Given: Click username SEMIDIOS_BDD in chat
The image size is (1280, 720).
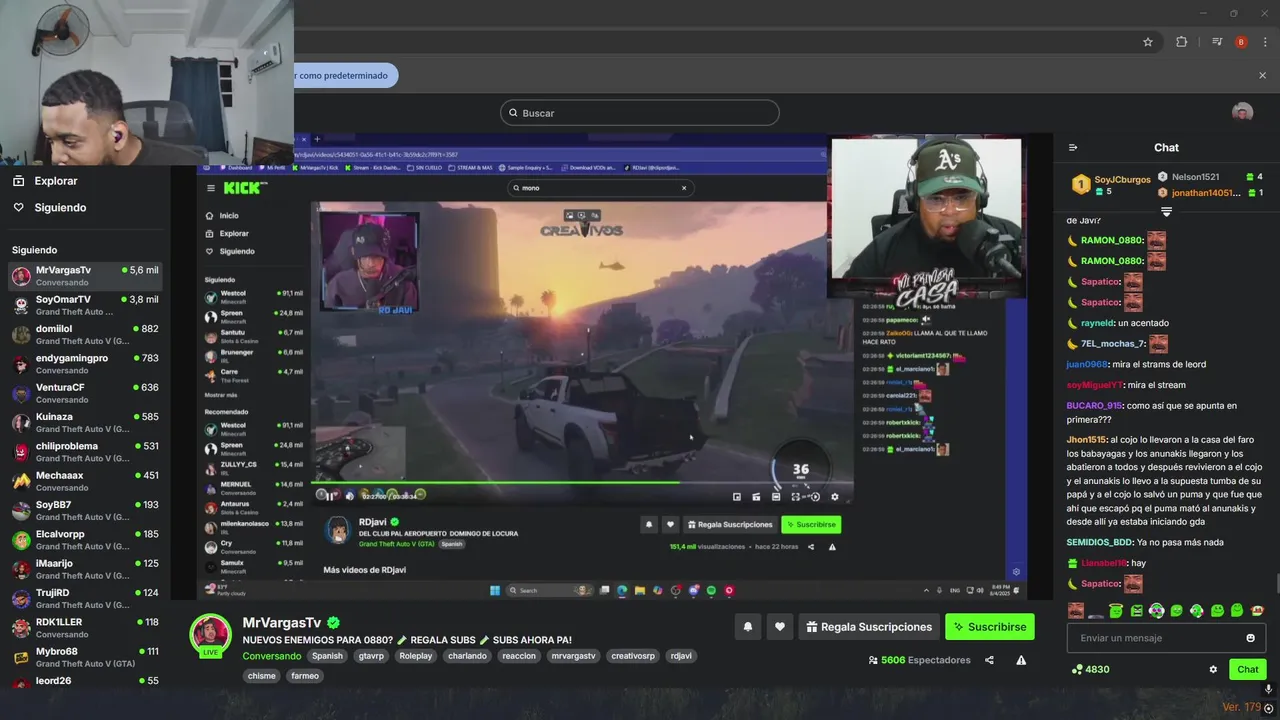Looking at the screenshot, I should (x=1099, y=542).
